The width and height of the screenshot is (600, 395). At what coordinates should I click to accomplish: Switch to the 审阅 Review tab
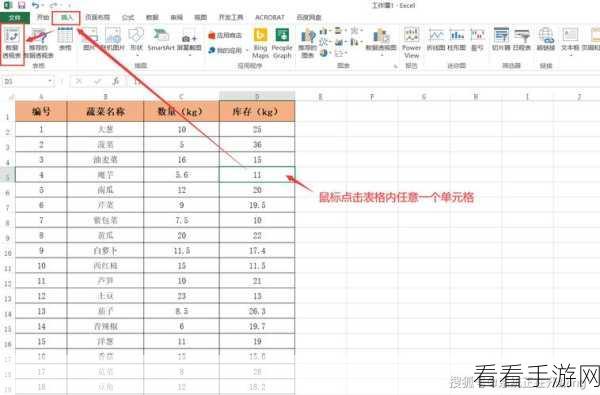[x=176, y=17]
